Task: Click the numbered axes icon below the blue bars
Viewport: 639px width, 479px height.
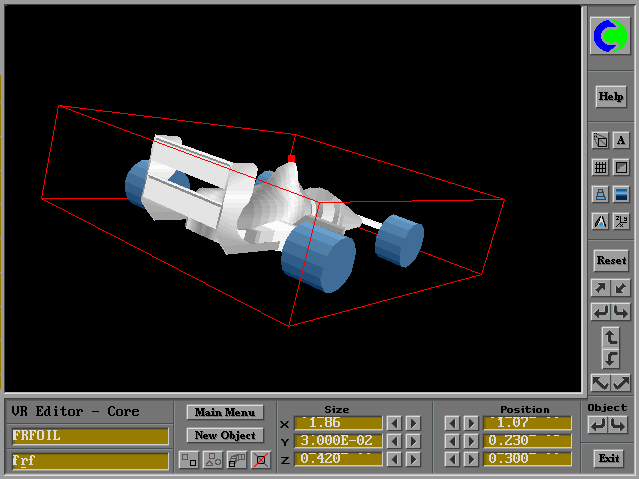Action: point(621,222)
